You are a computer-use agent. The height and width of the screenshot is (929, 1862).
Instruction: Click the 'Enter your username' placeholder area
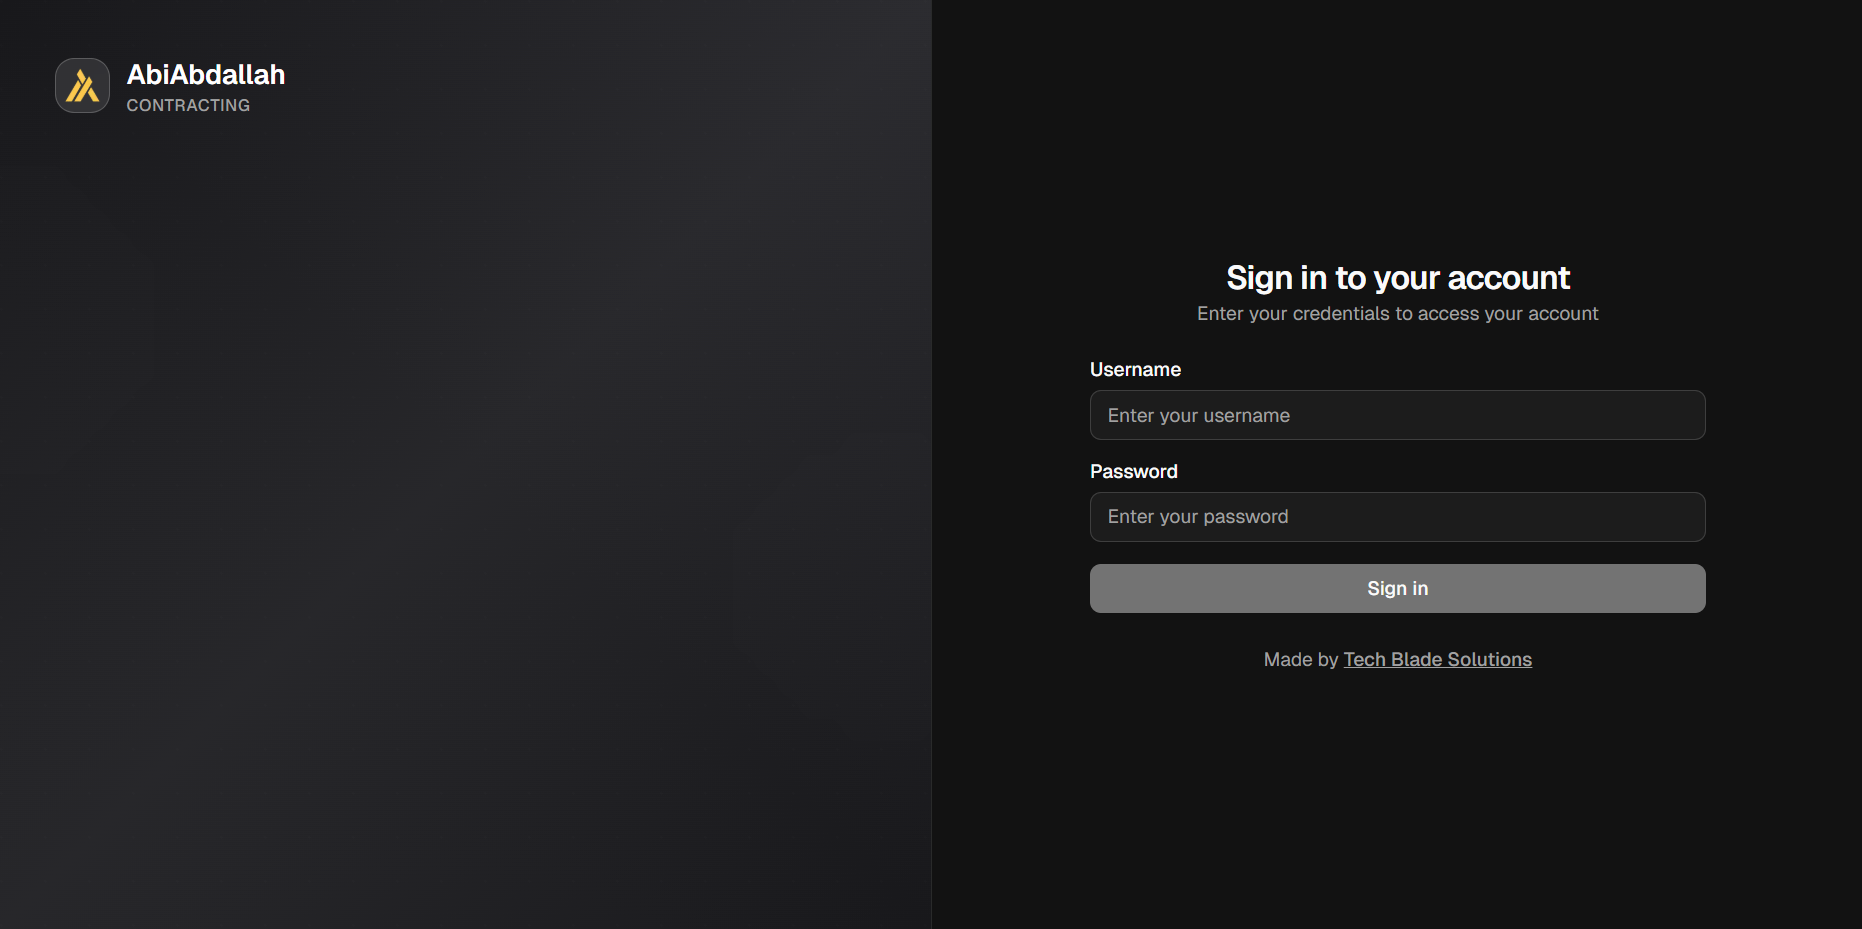(x=1198, y=415)
